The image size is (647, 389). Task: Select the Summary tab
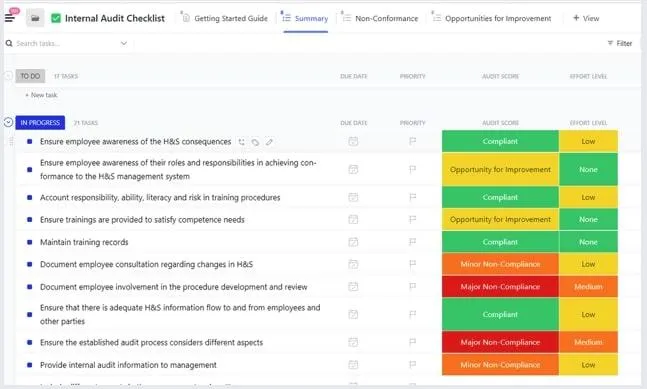coord(305,18)
